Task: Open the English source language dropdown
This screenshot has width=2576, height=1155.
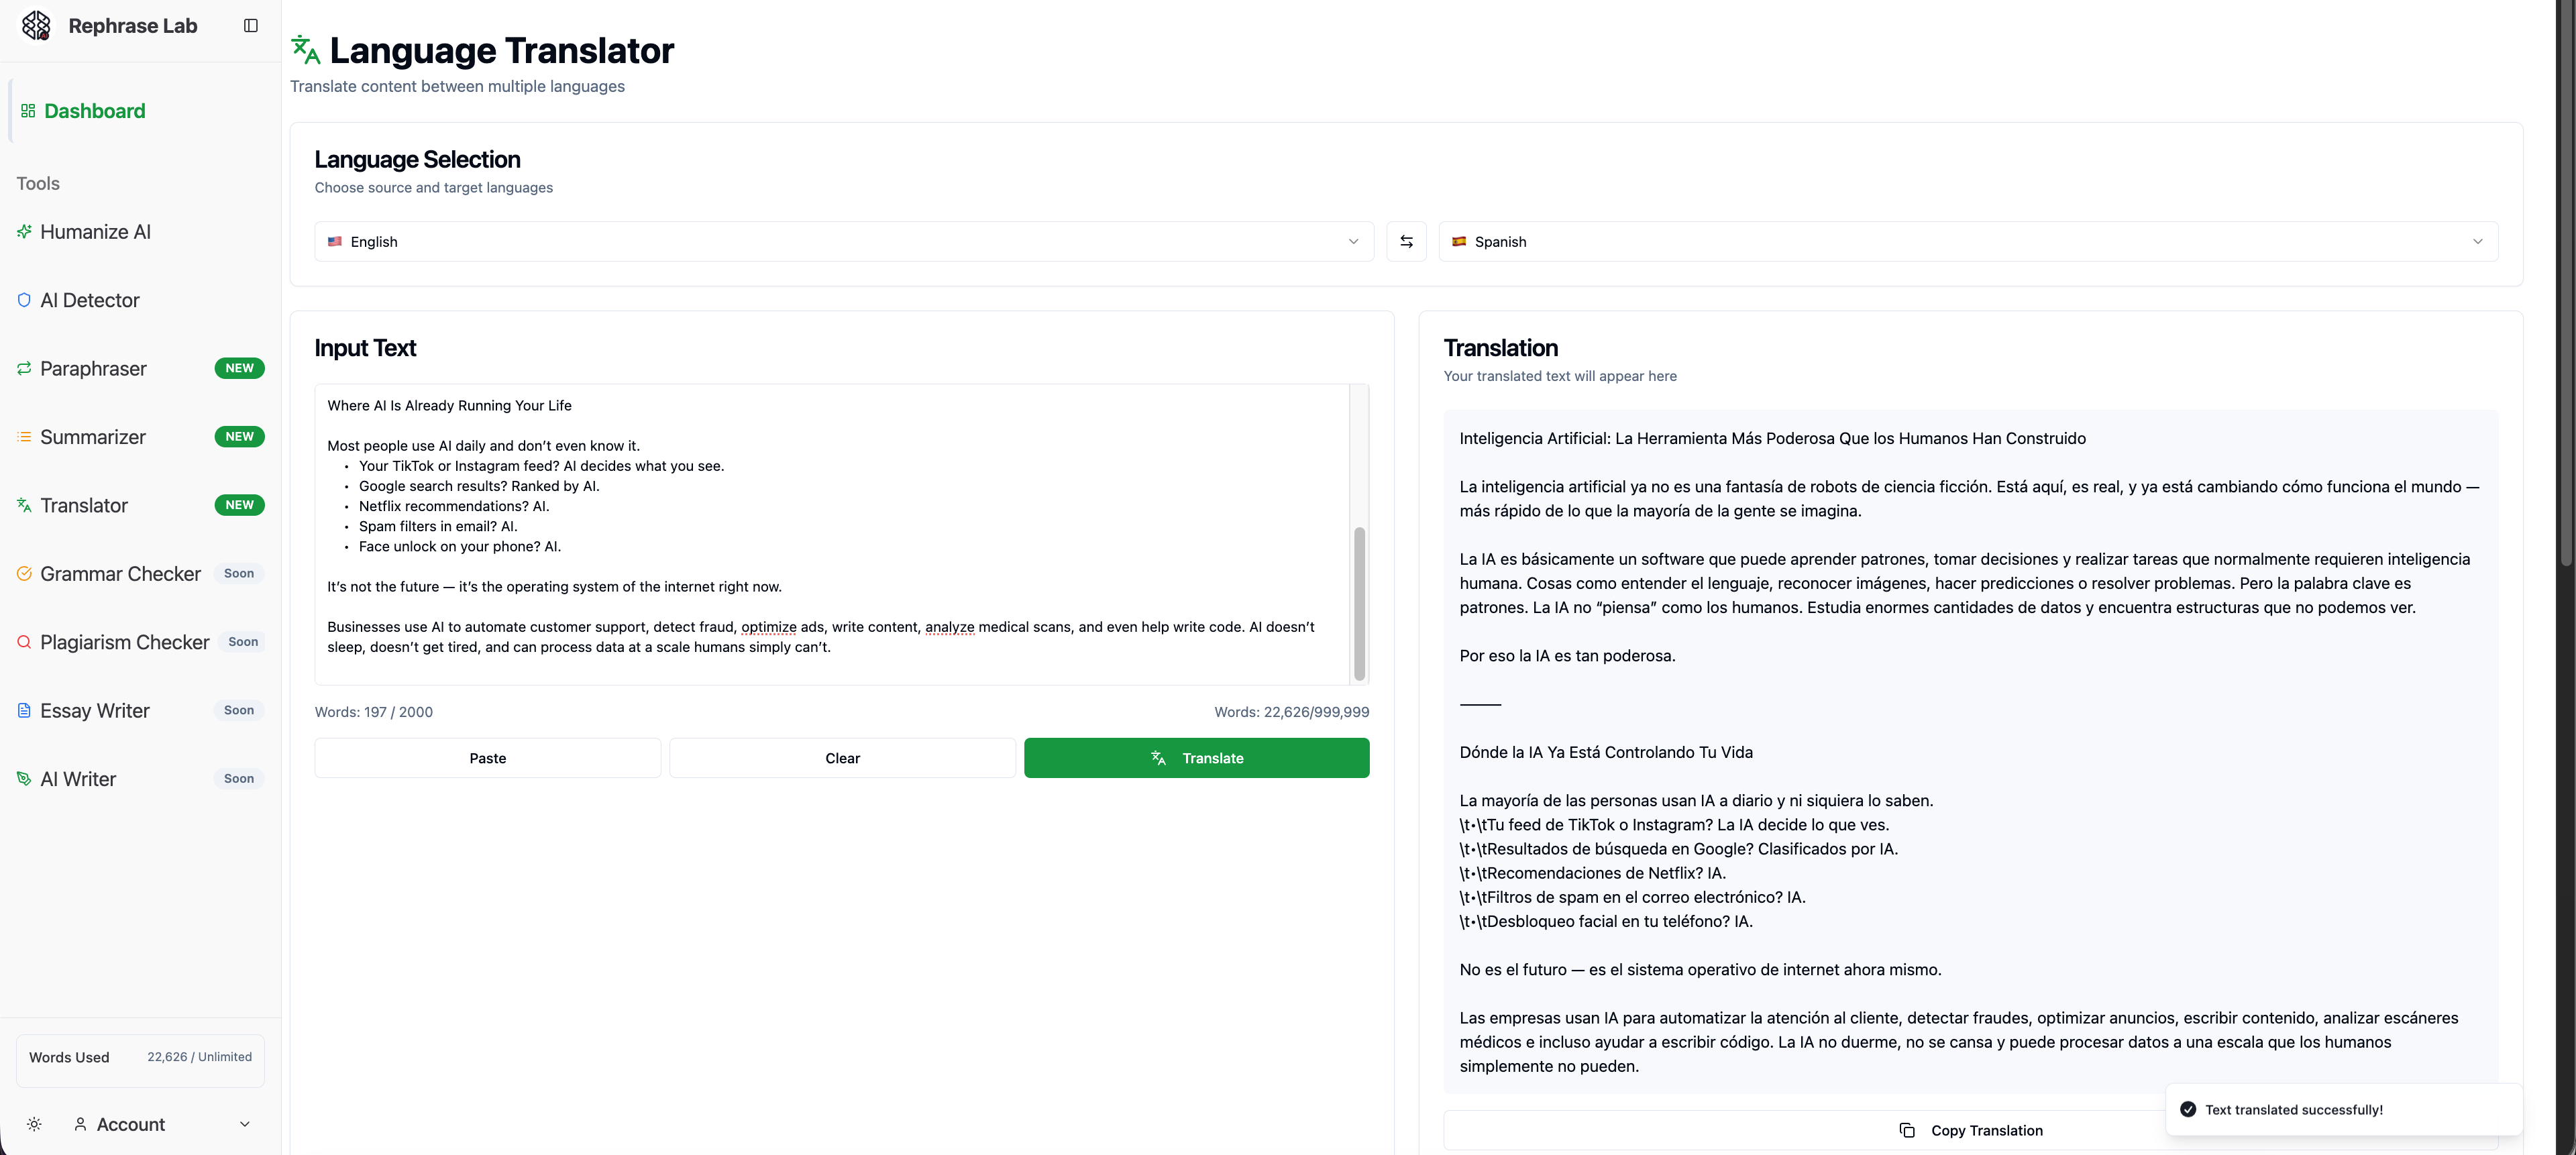Action: (x=843, y=241)
